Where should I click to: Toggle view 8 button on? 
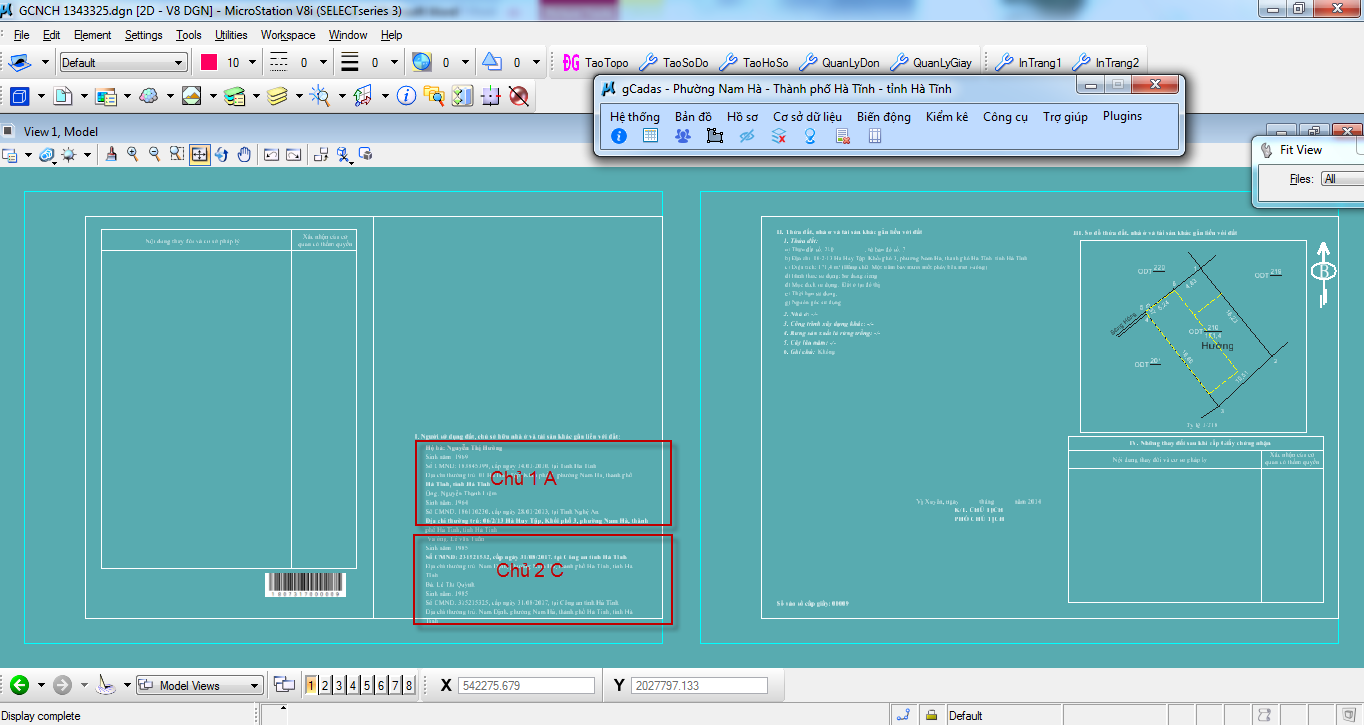point(409,685)
